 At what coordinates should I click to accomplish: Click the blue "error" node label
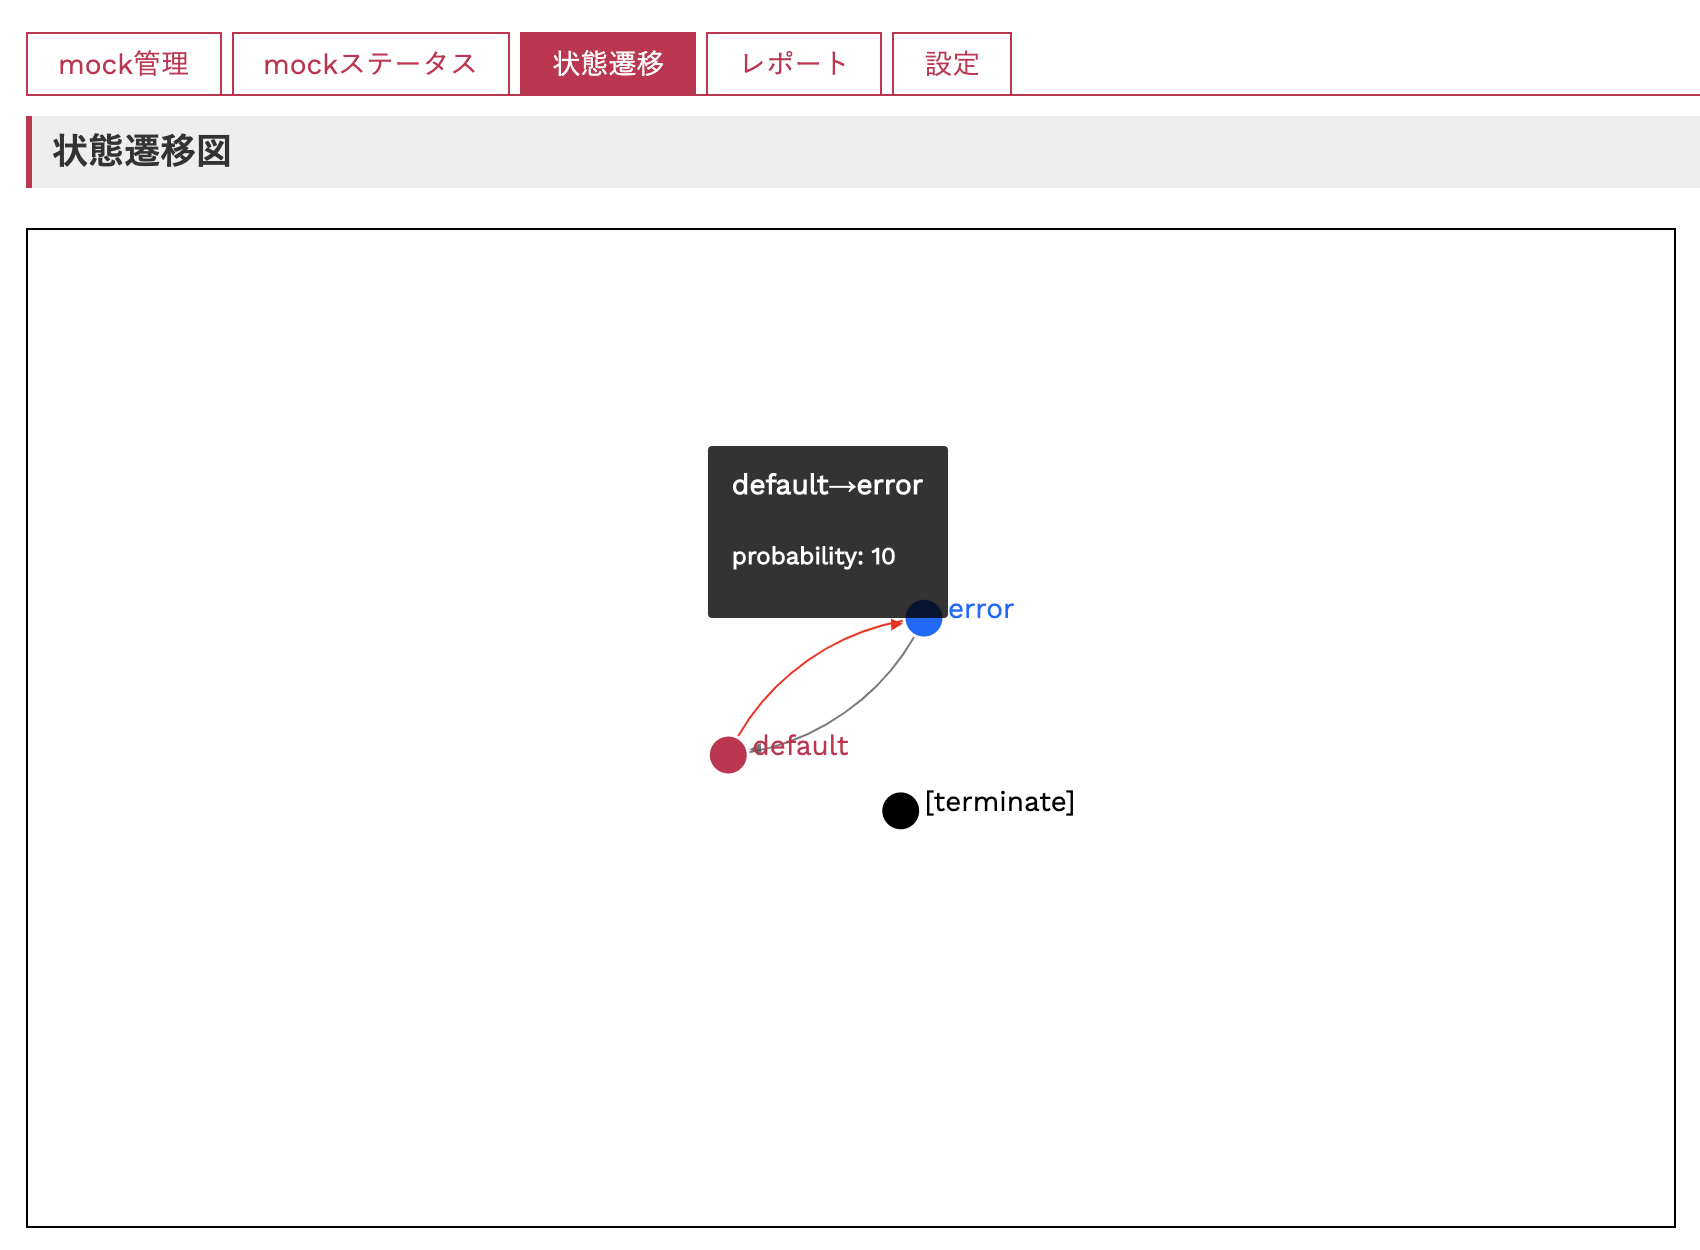pos(981,609)
